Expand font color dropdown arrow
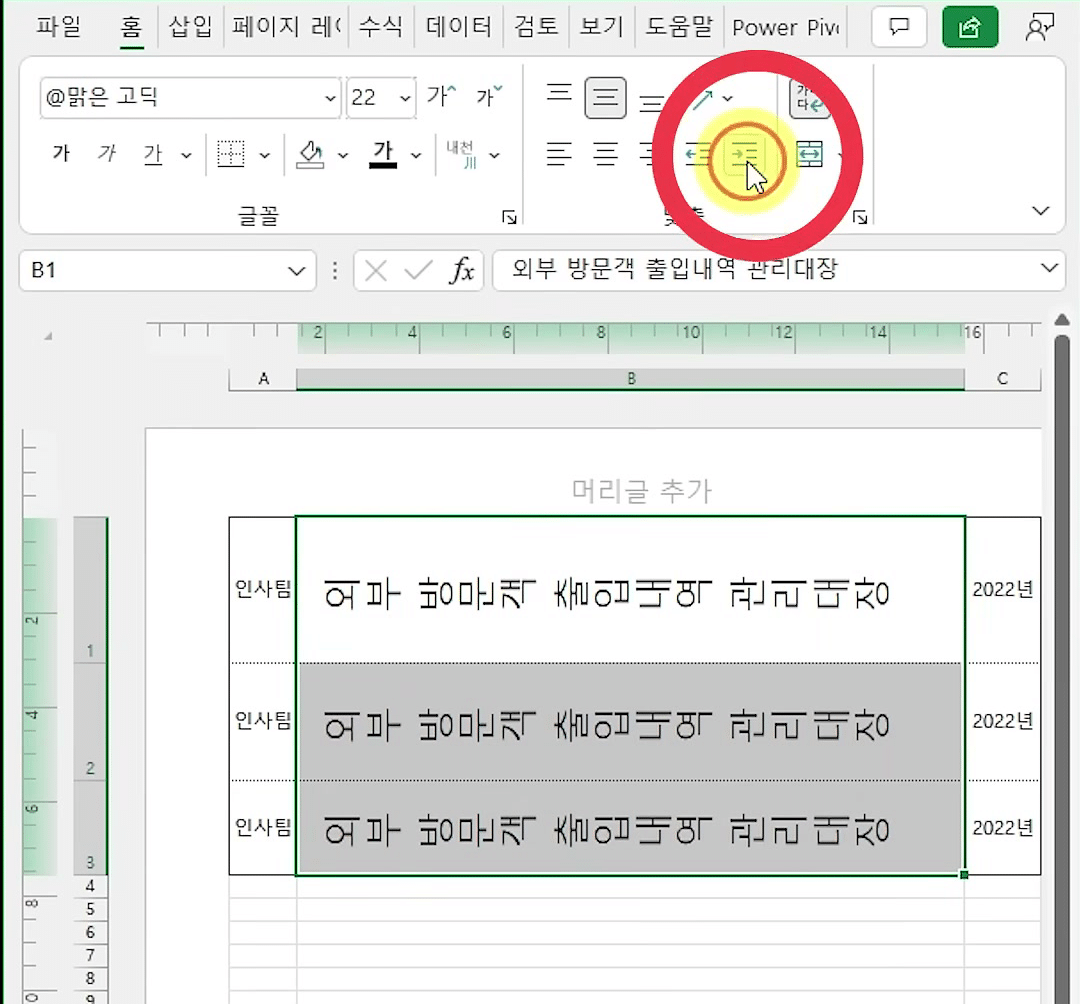The height and width of the screenshot is (1004, 1080). (416, 156)
